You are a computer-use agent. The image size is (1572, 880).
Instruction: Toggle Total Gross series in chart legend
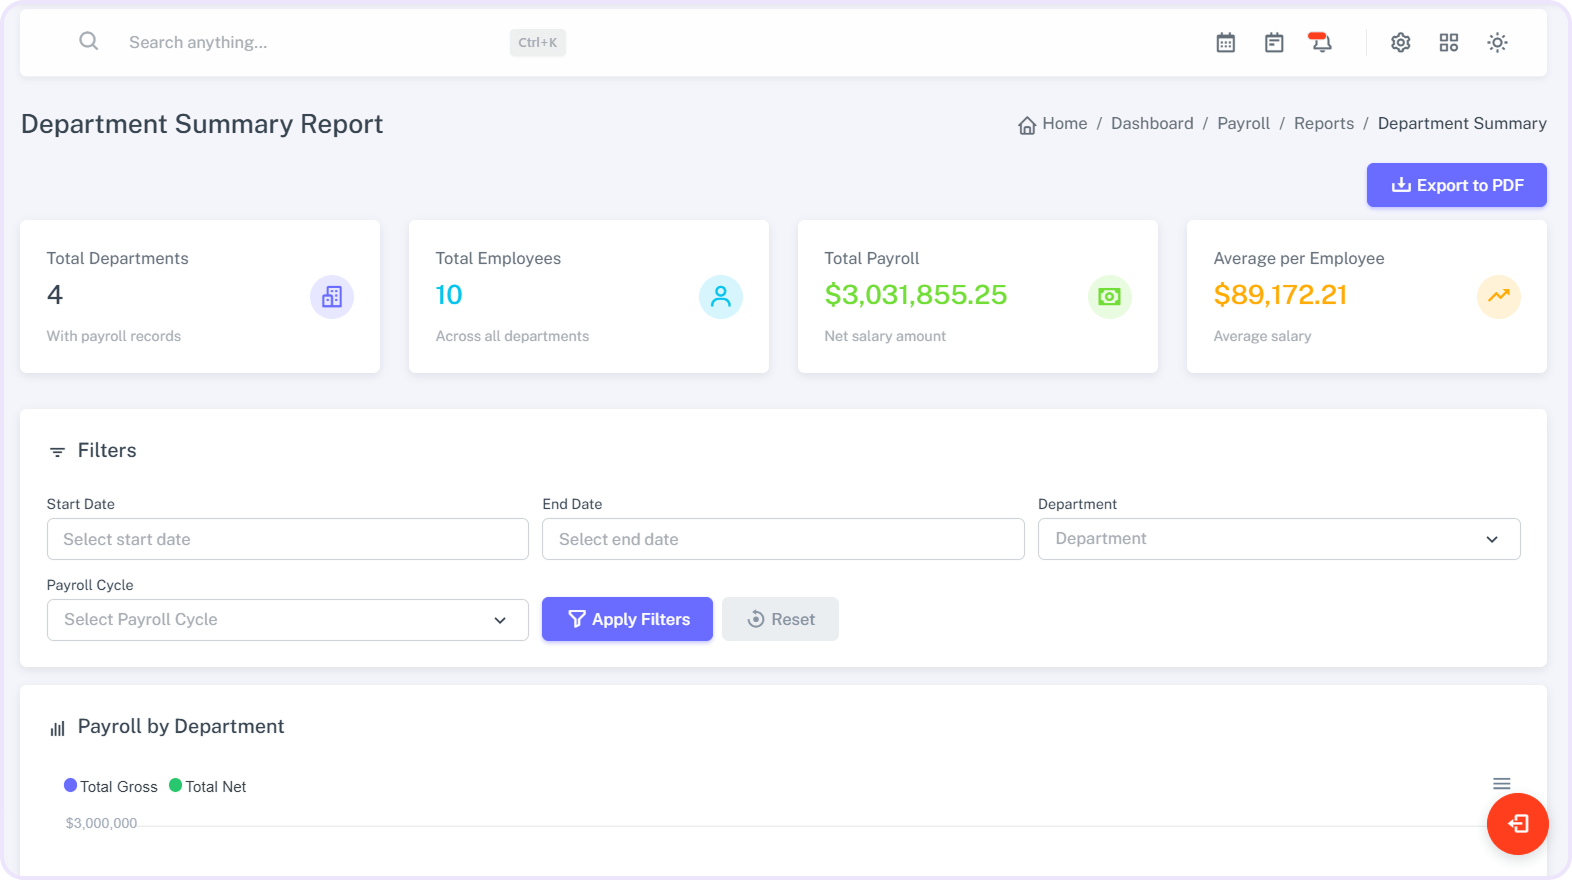point(111,787)
